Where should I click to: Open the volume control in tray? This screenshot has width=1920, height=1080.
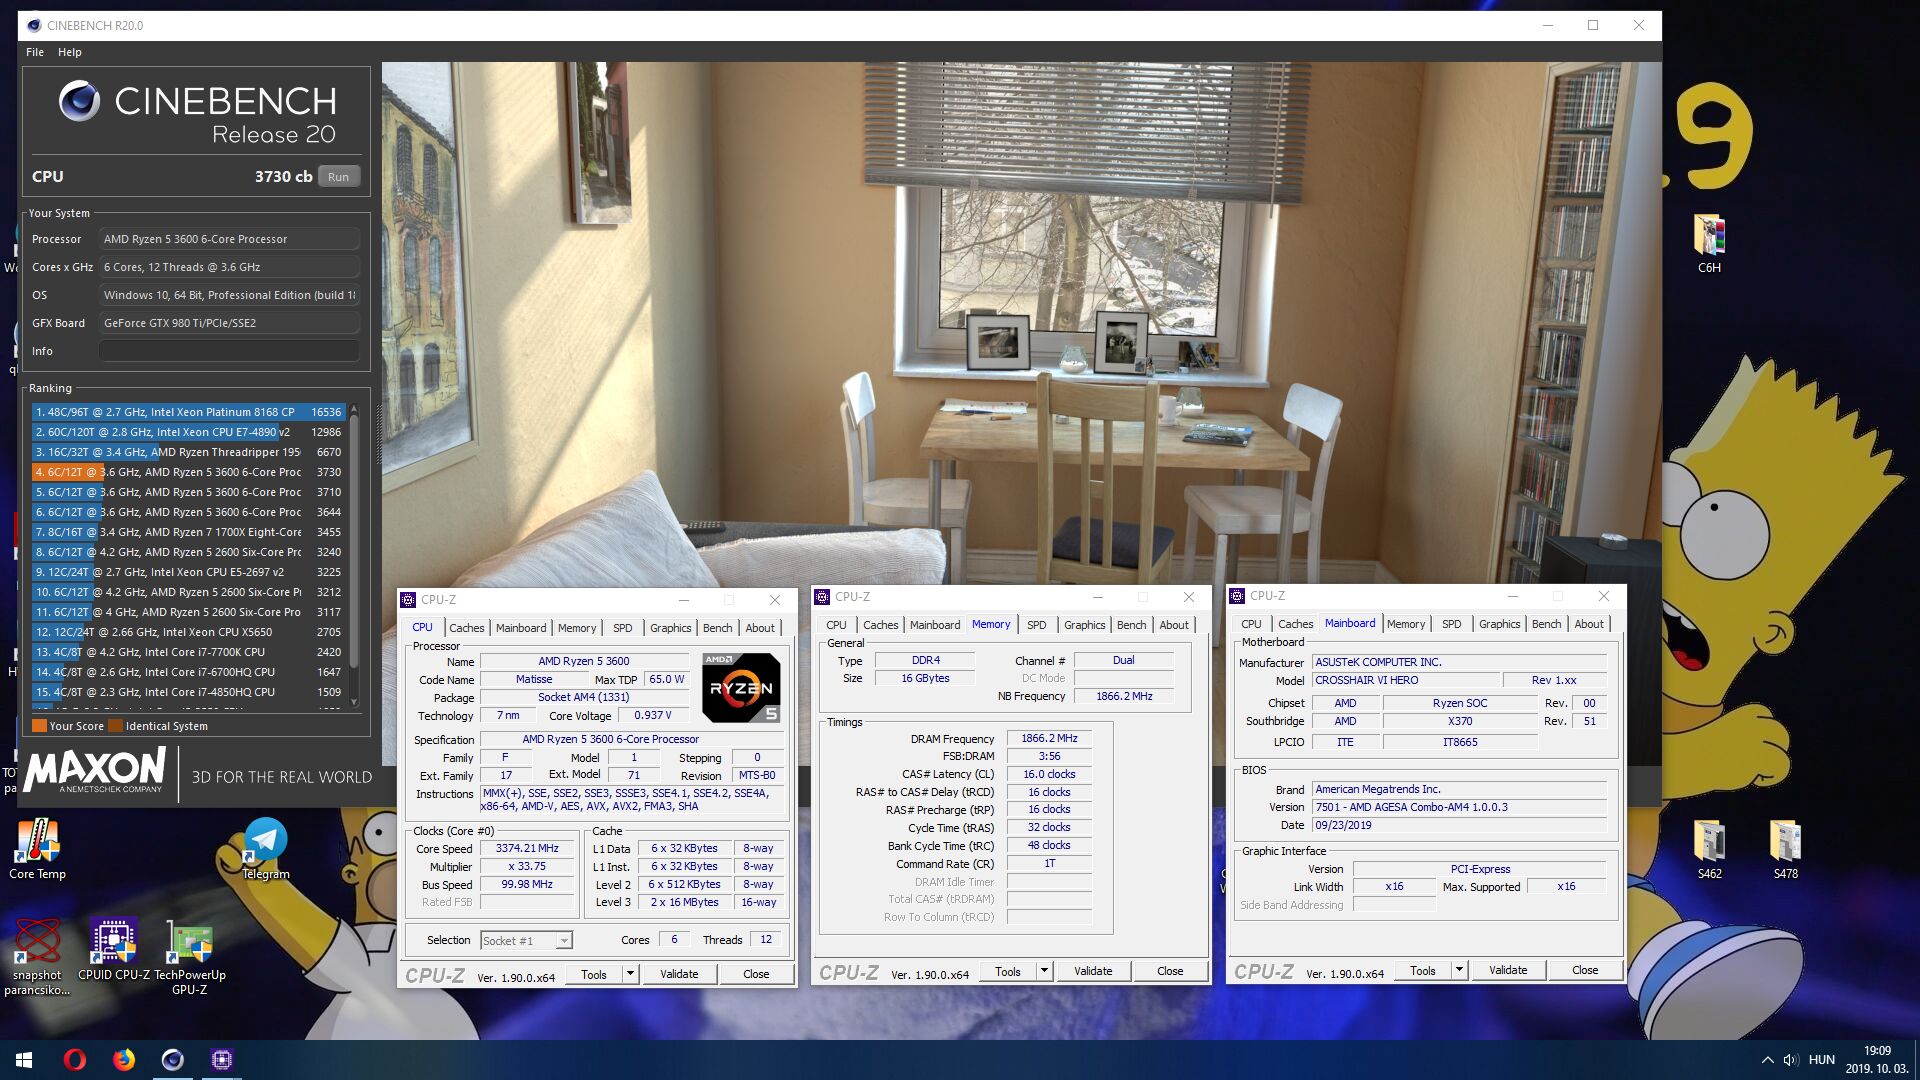click(1790, 1060)
